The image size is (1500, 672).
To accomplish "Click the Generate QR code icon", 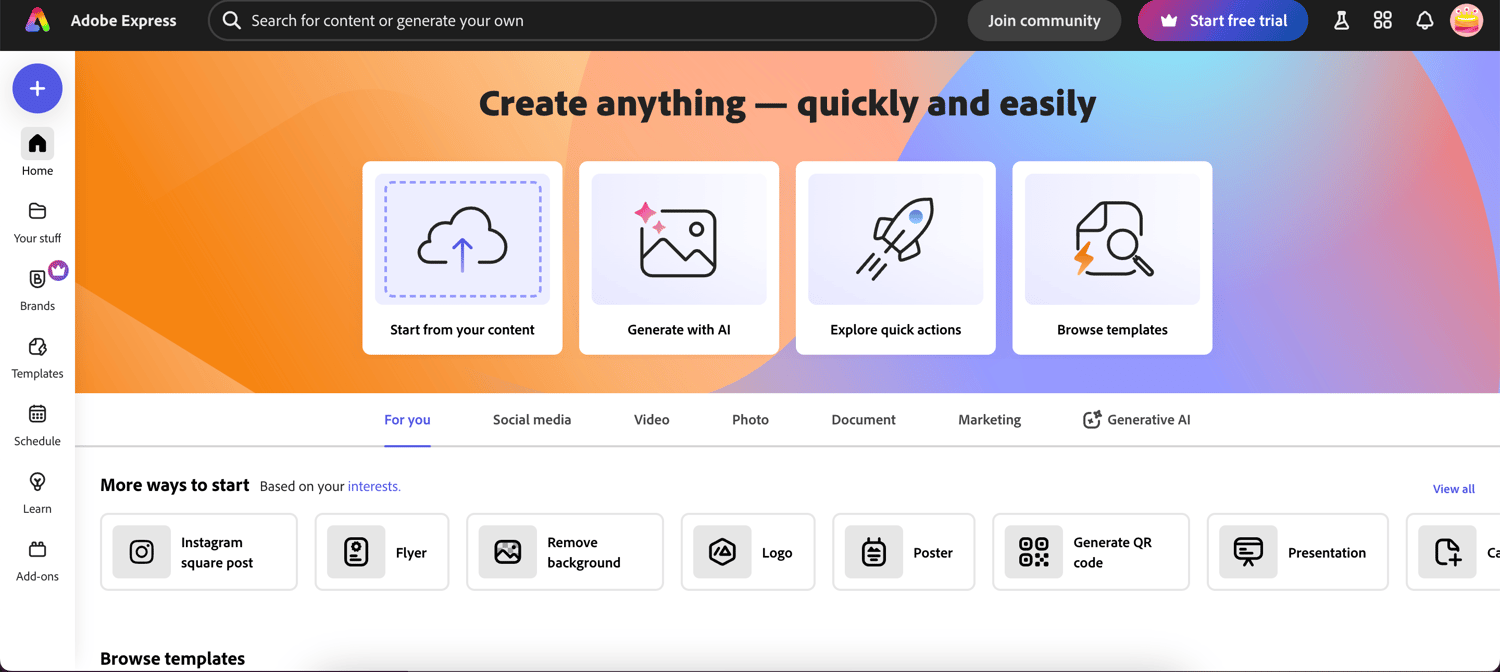I will coord(1034,552).
